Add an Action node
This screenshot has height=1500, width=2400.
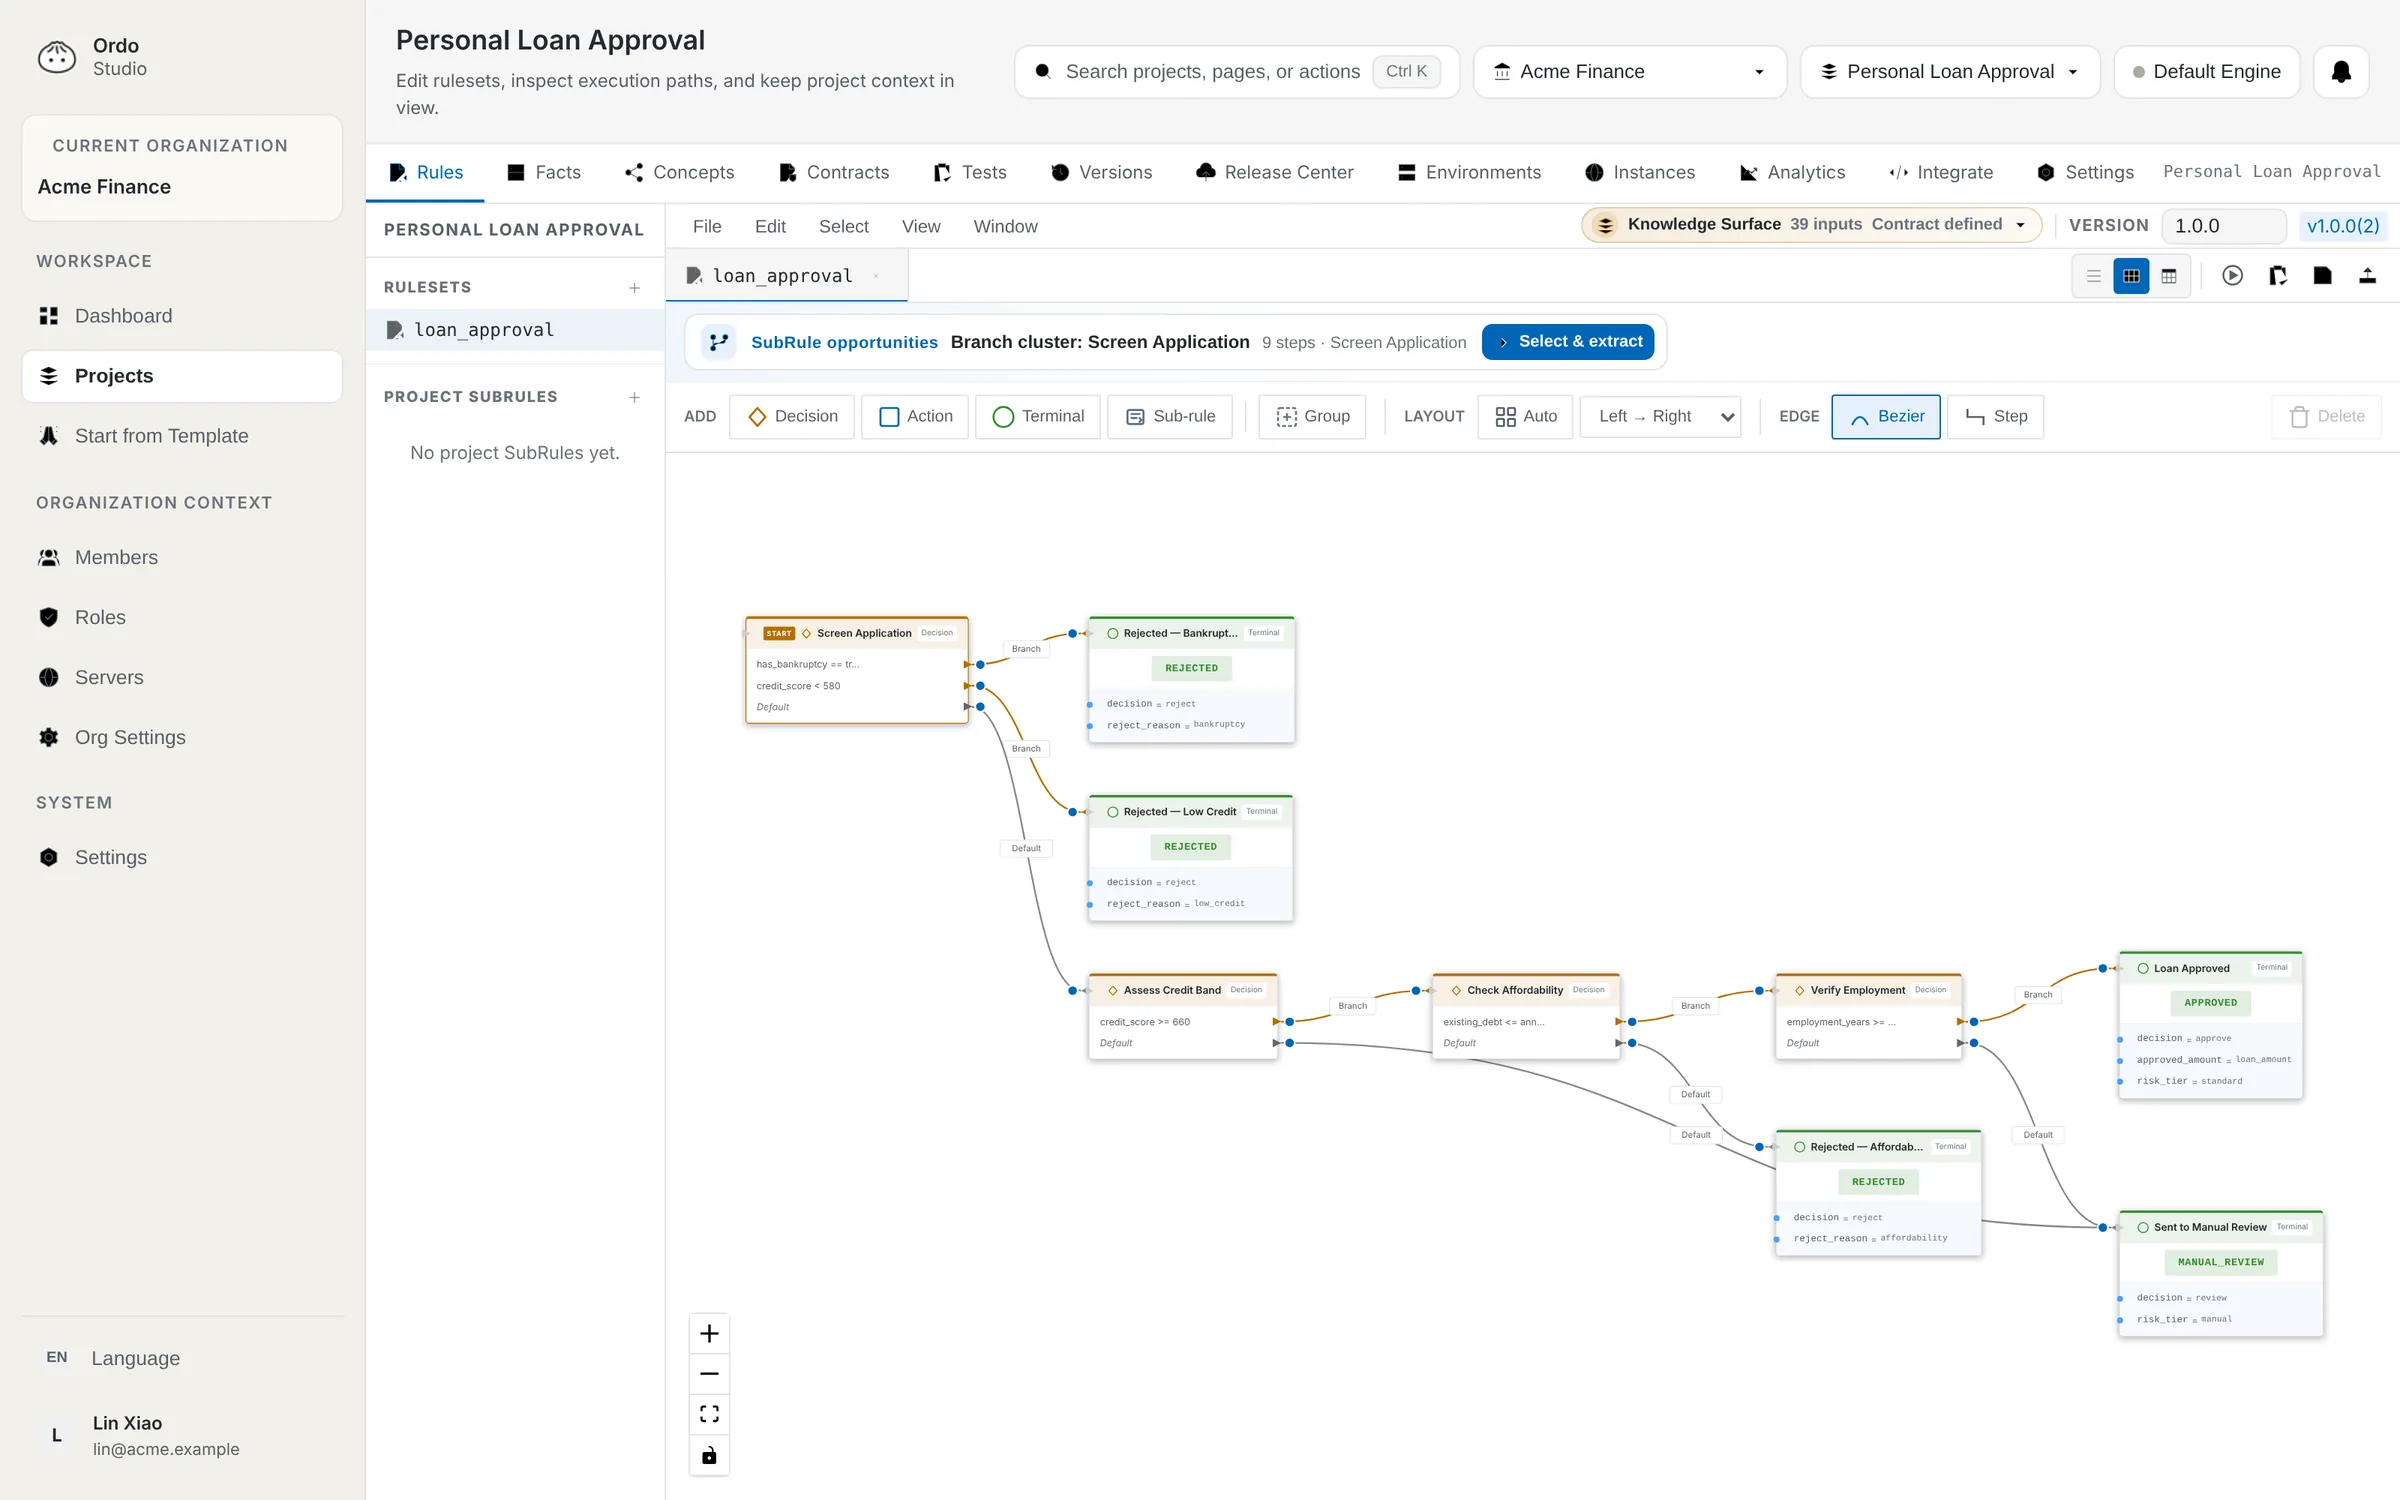915,417
